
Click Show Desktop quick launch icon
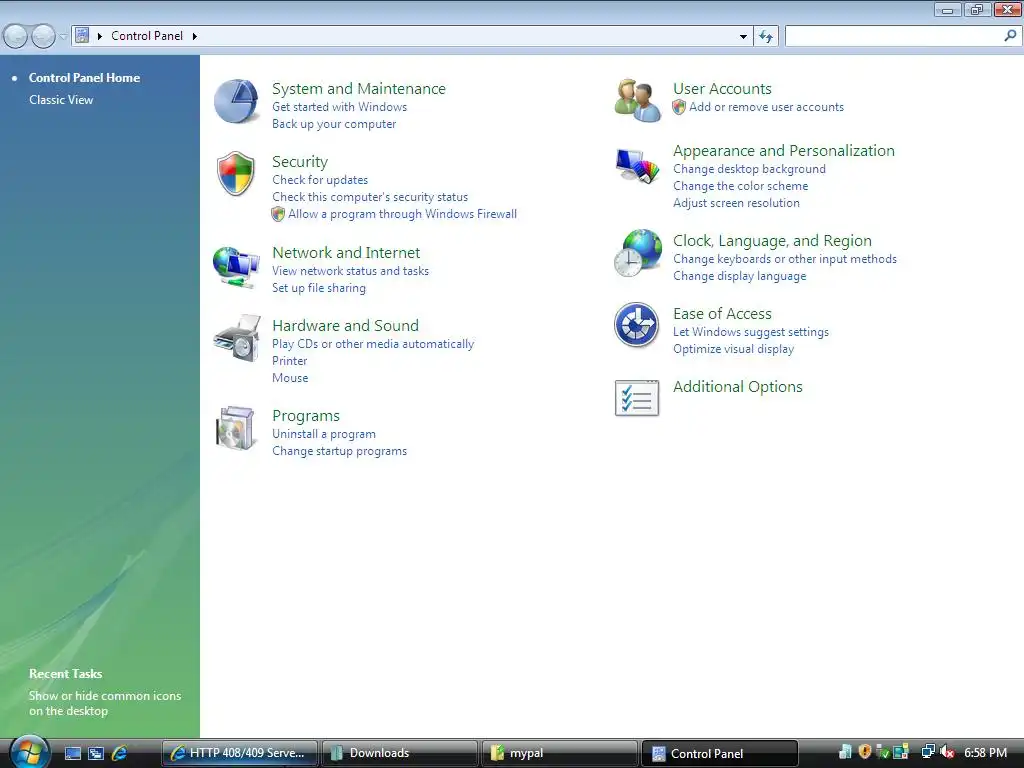pos(72,753)
